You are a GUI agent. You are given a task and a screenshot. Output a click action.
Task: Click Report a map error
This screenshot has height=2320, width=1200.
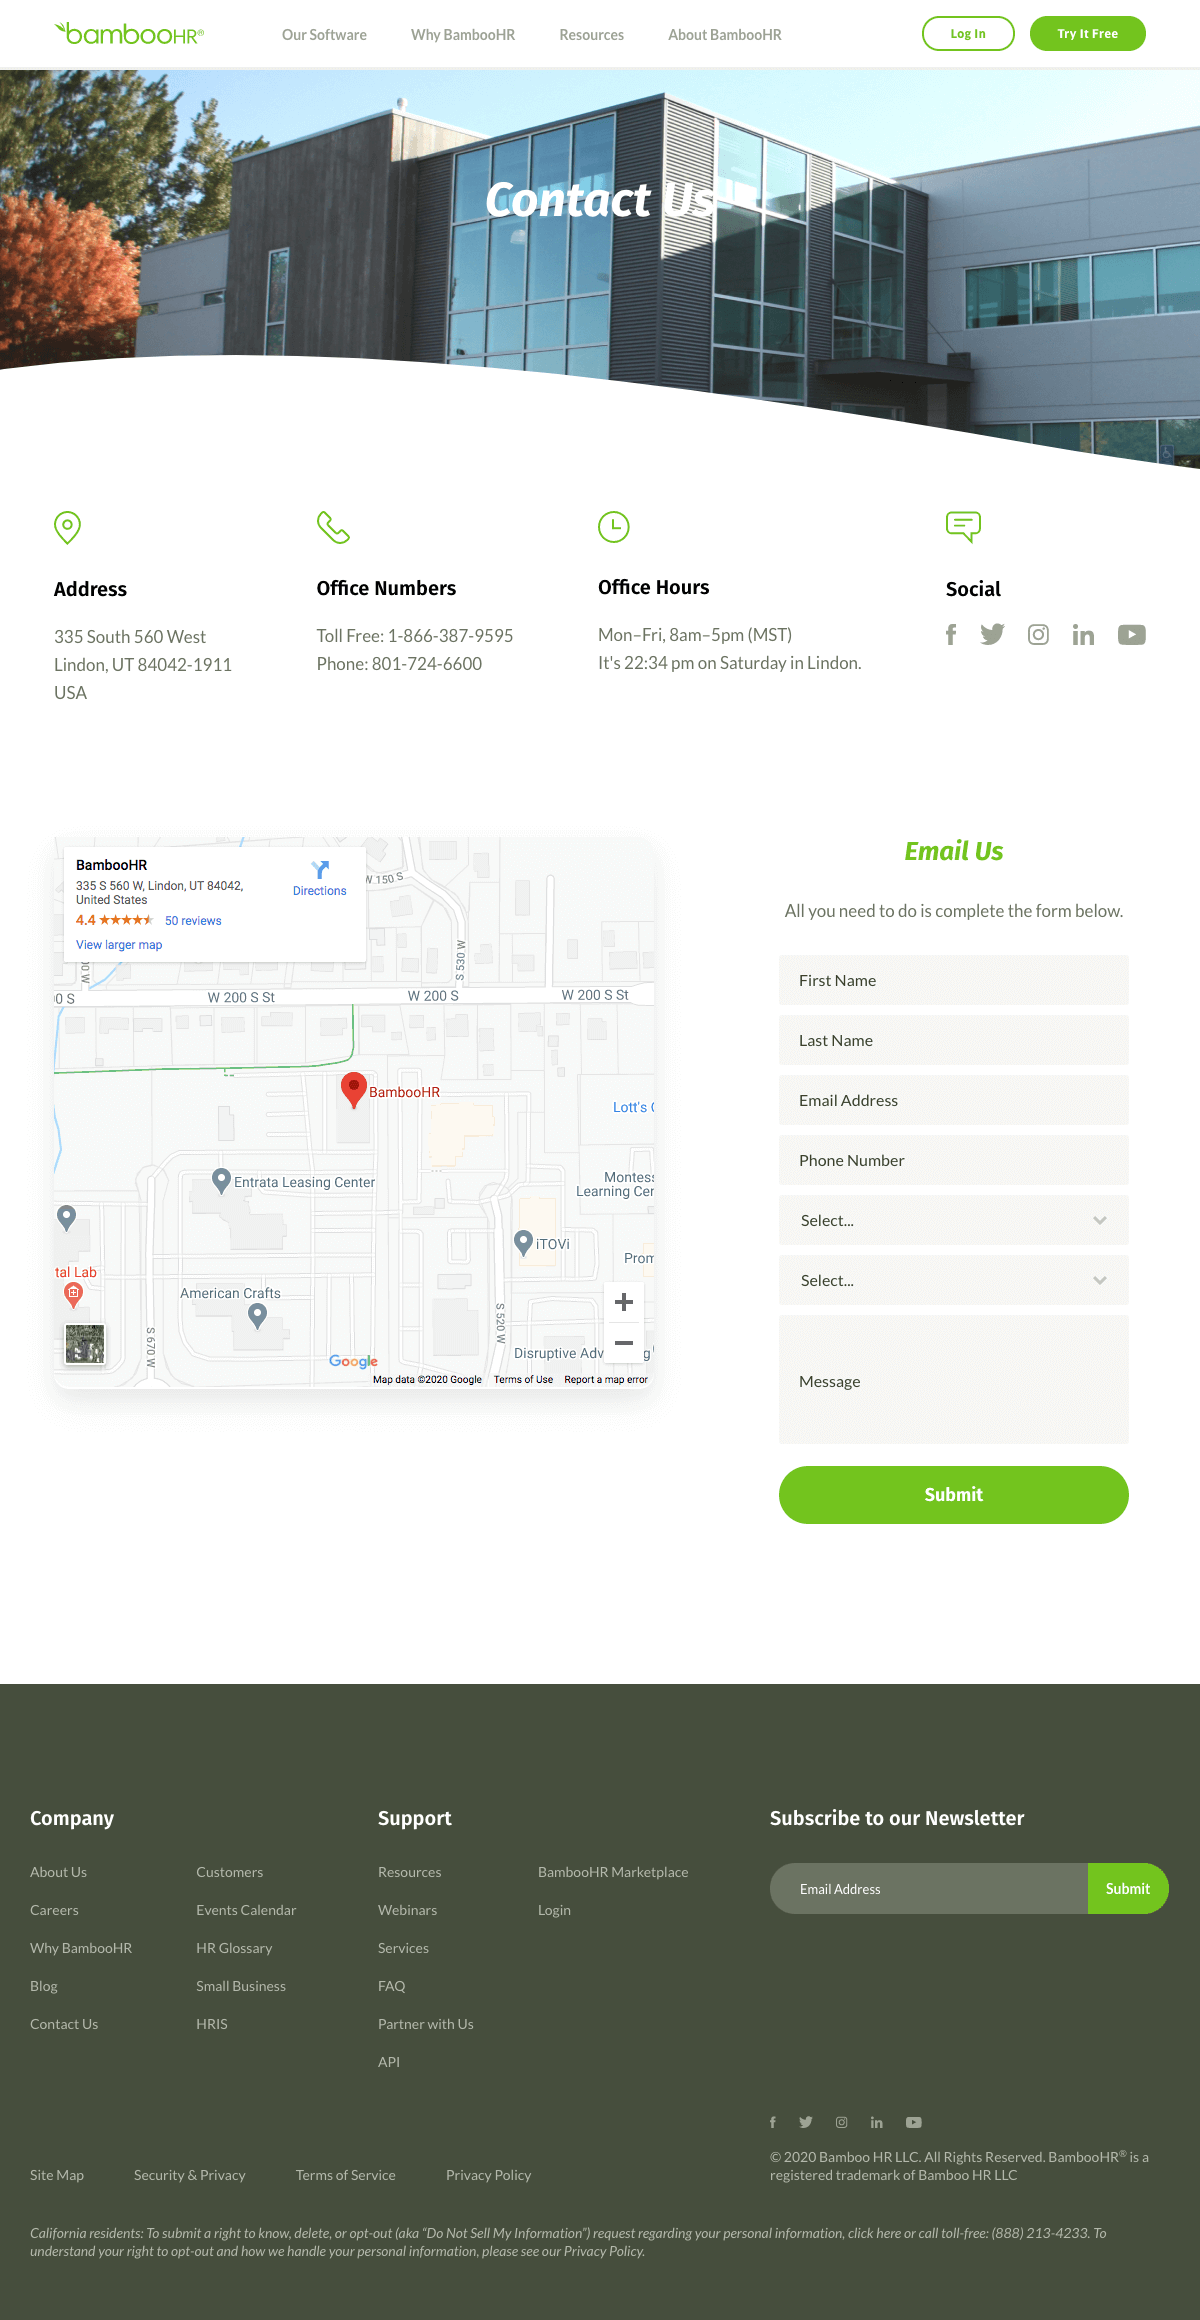tap(606, 1379)
